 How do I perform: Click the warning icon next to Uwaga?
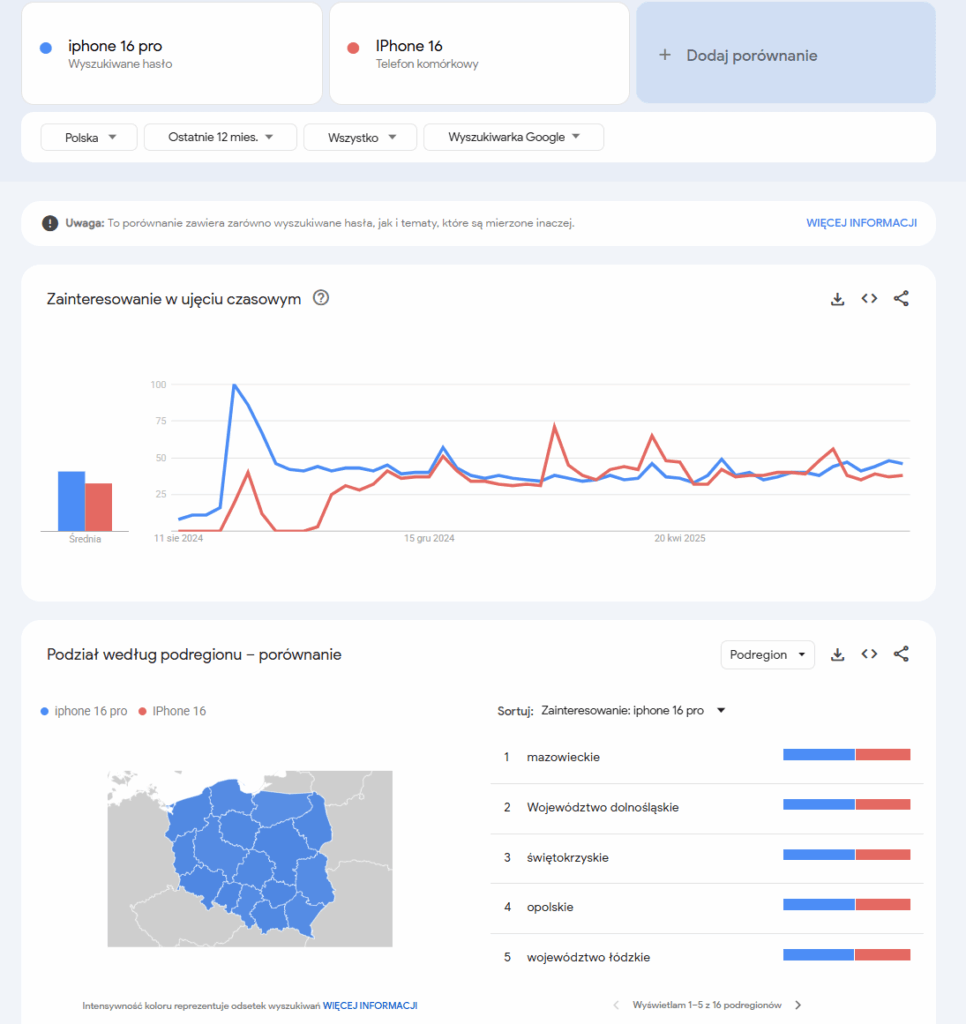[50, 223]
